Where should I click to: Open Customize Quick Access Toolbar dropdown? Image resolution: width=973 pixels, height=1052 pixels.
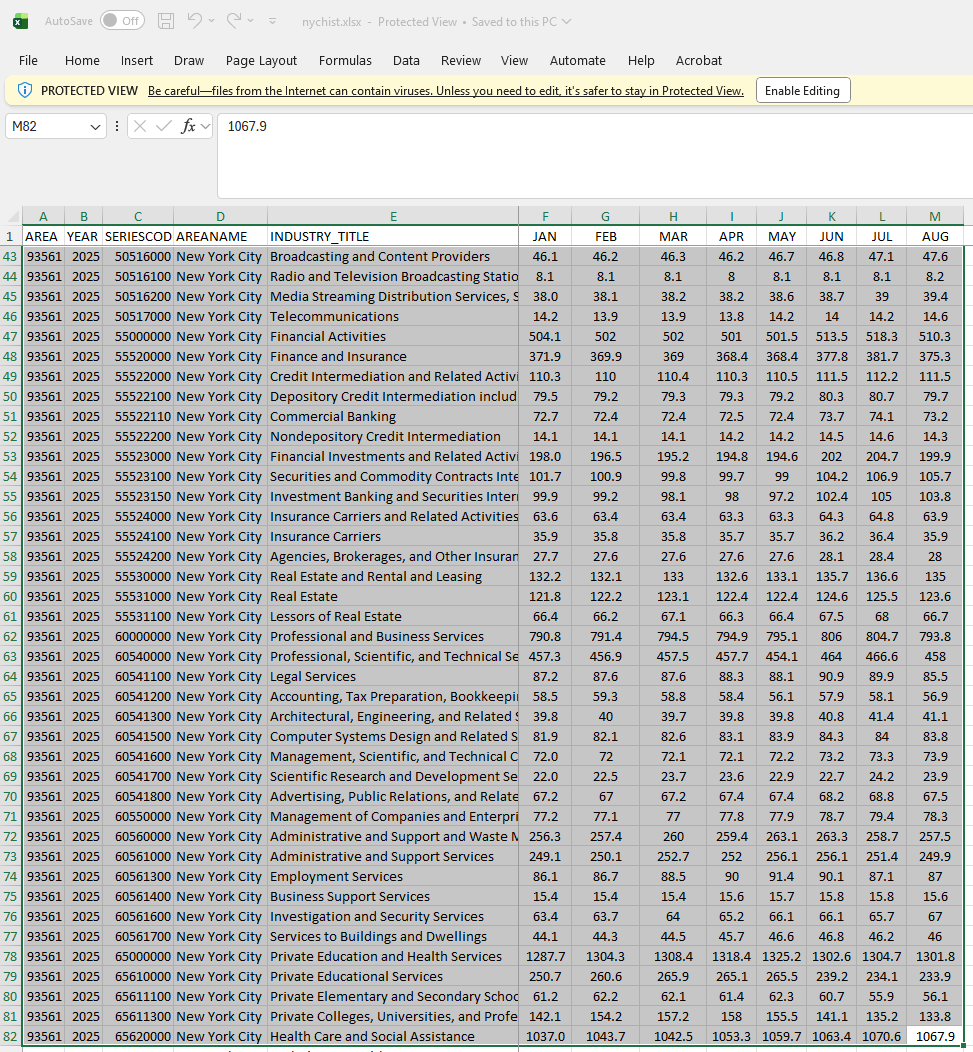274,21
